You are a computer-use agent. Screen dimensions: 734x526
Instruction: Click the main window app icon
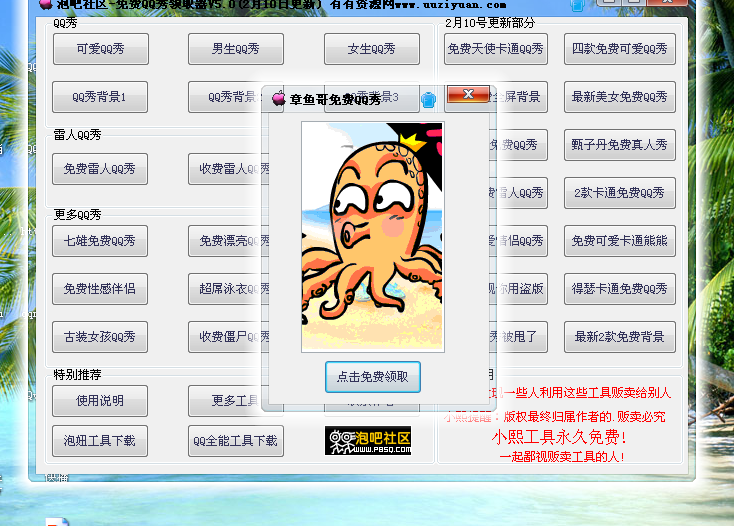click(45, 5)
